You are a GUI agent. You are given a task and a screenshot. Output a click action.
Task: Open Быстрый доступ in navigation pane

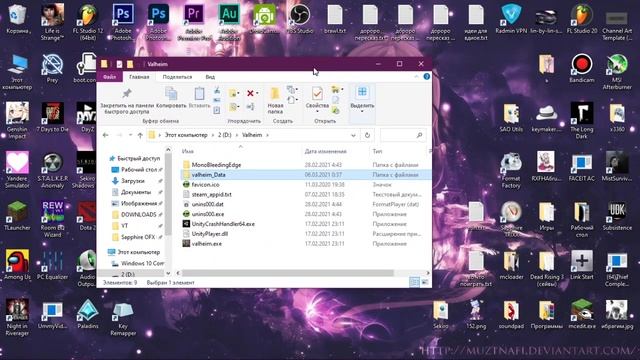coord(138,158)
